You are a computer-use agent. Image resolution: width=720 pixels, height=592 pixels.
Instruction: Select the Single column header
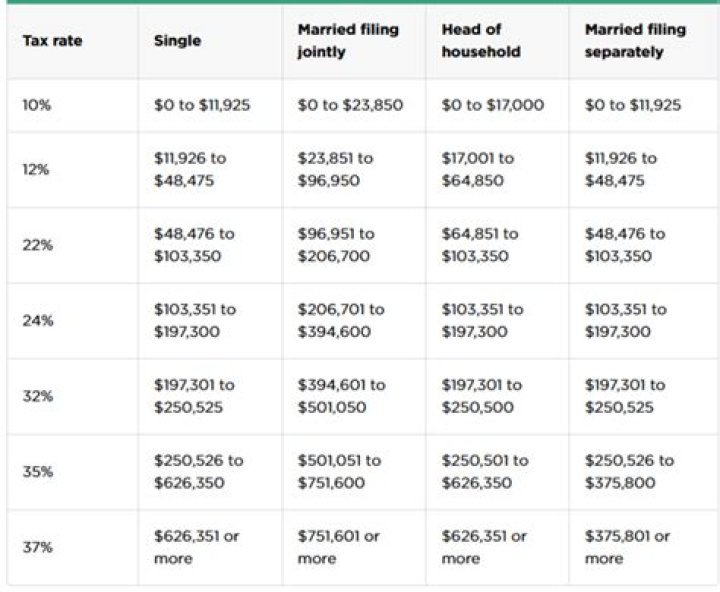(177, 41)
